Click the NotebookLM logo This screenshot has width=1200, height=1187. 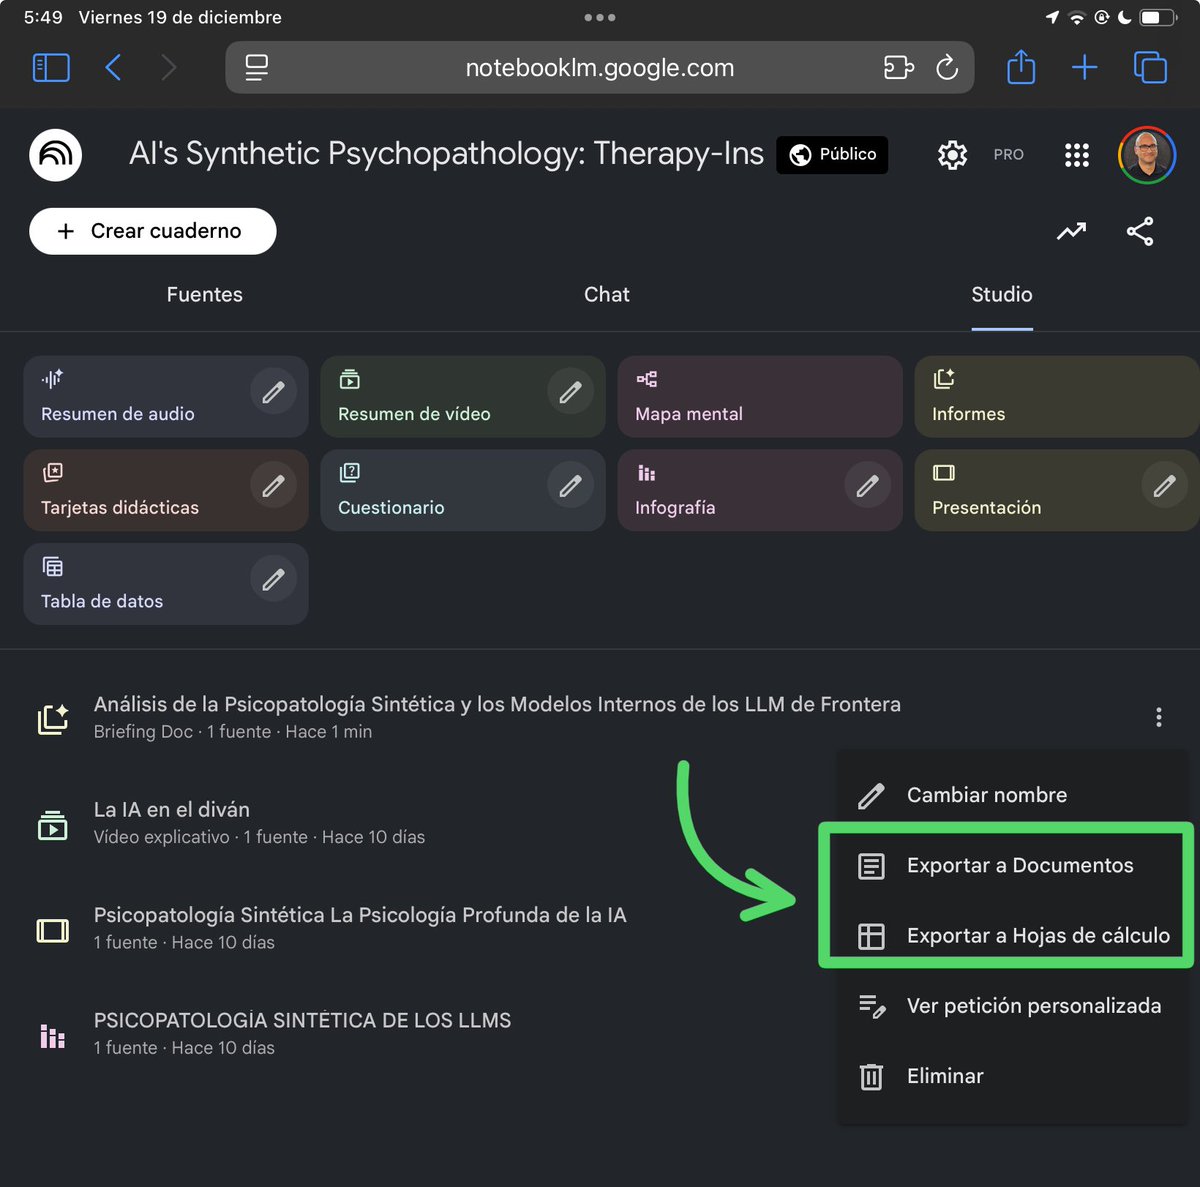pyautogui.click(x=55, y=155)
